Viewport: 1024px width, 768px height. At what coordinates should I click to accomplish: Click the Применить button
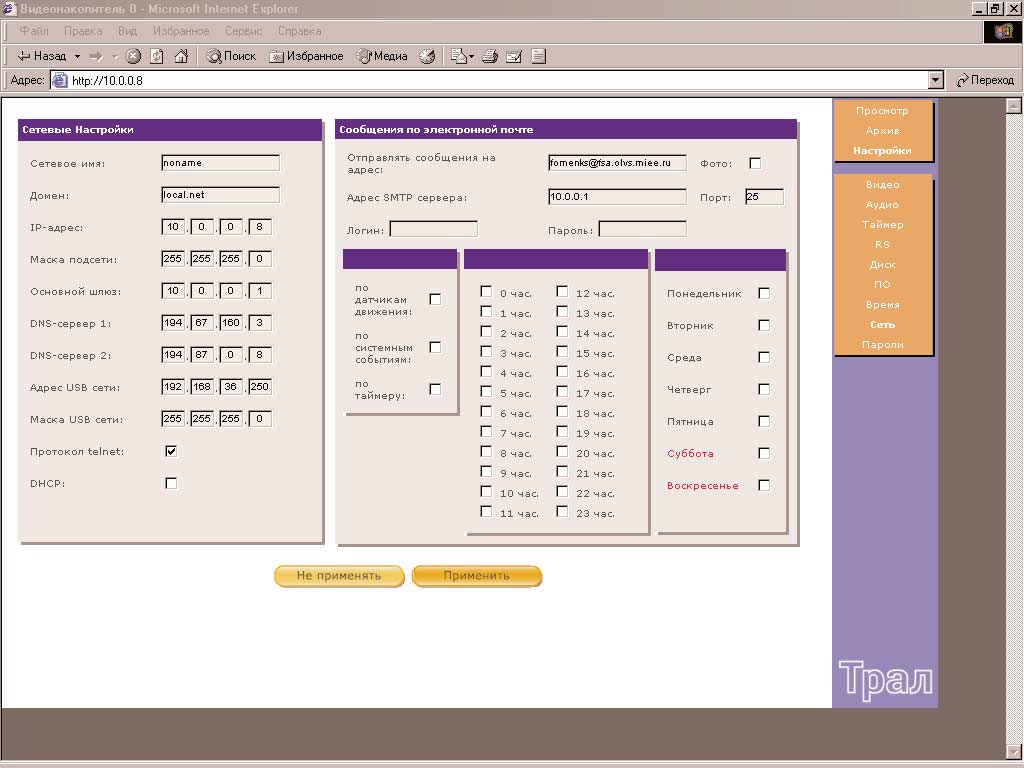(x=477, y=576)
